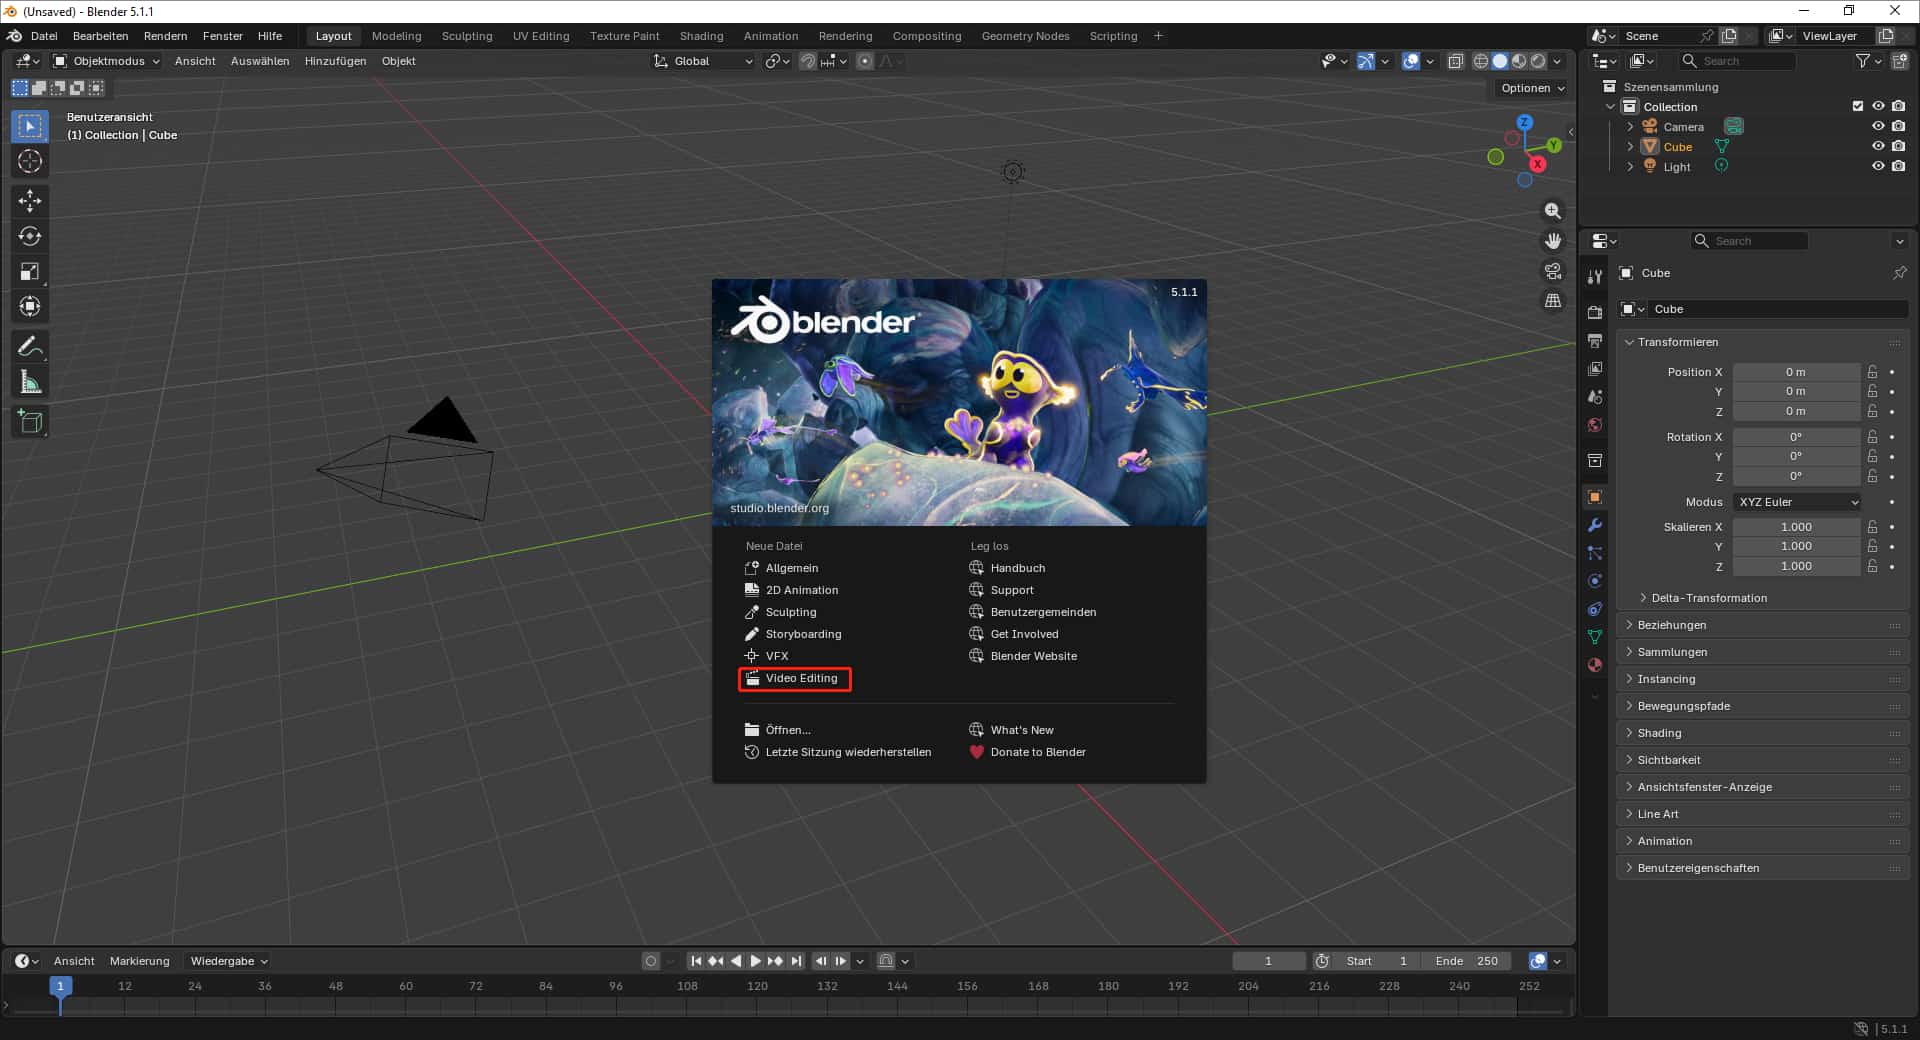This screenshot has width=1920, height=1040.
Task: Expand the Camera tree item
Action: click(1630, 127)
